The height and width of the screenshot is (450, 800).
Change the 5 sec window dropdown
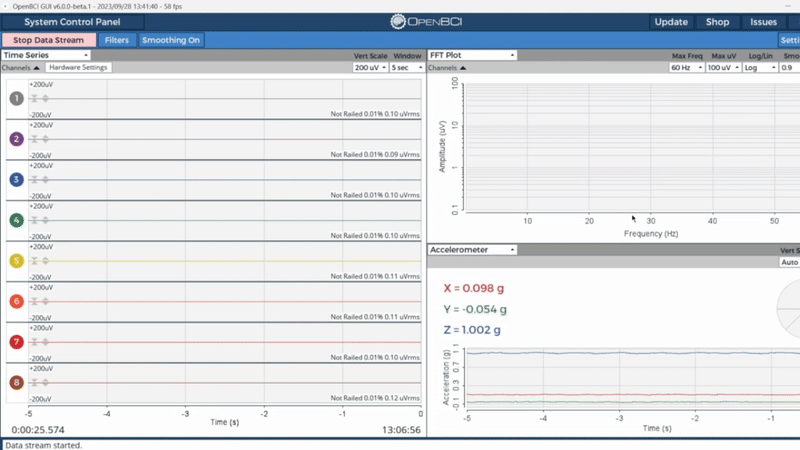point(407,67)
